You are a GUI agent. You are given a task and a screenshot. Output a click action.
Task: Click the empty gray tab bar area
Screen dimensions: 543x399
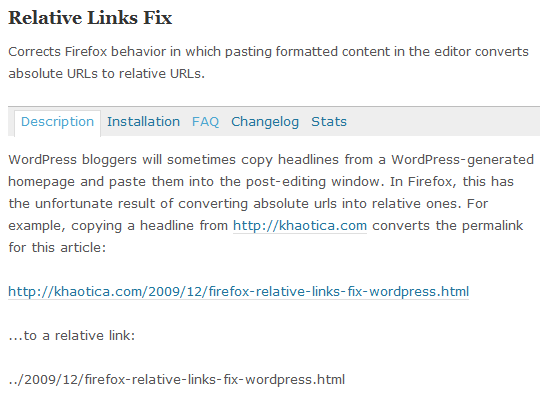coord(443,122)
